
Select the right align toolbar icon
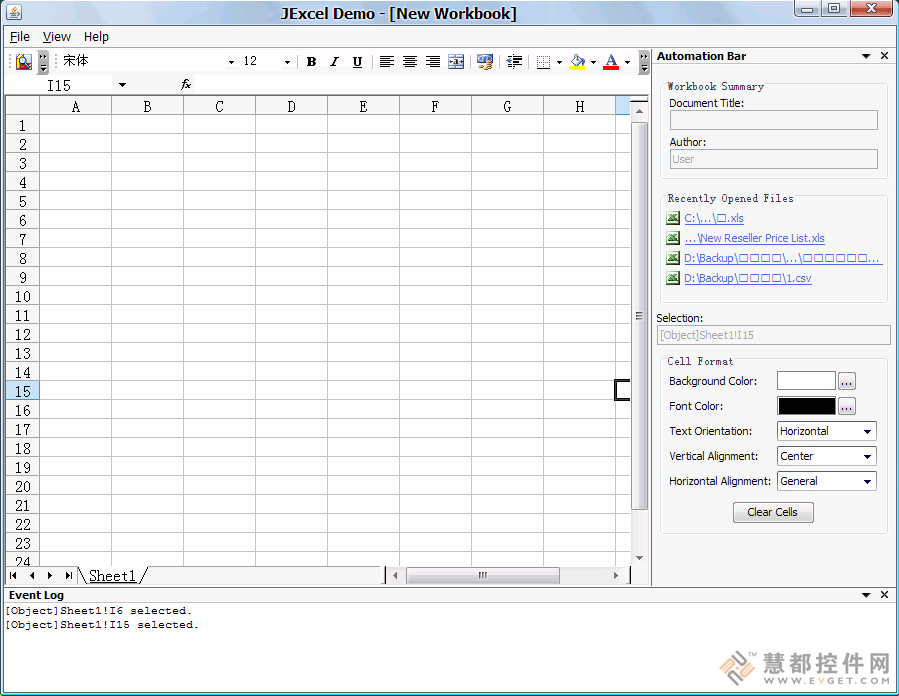coord(432,61)
